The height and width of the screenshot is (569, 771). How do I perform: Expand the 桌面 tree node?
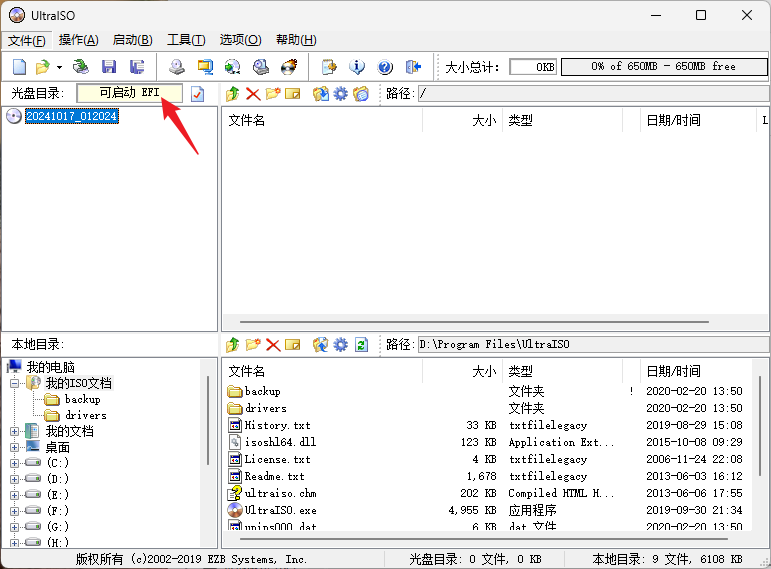click(x=14, y=448)
